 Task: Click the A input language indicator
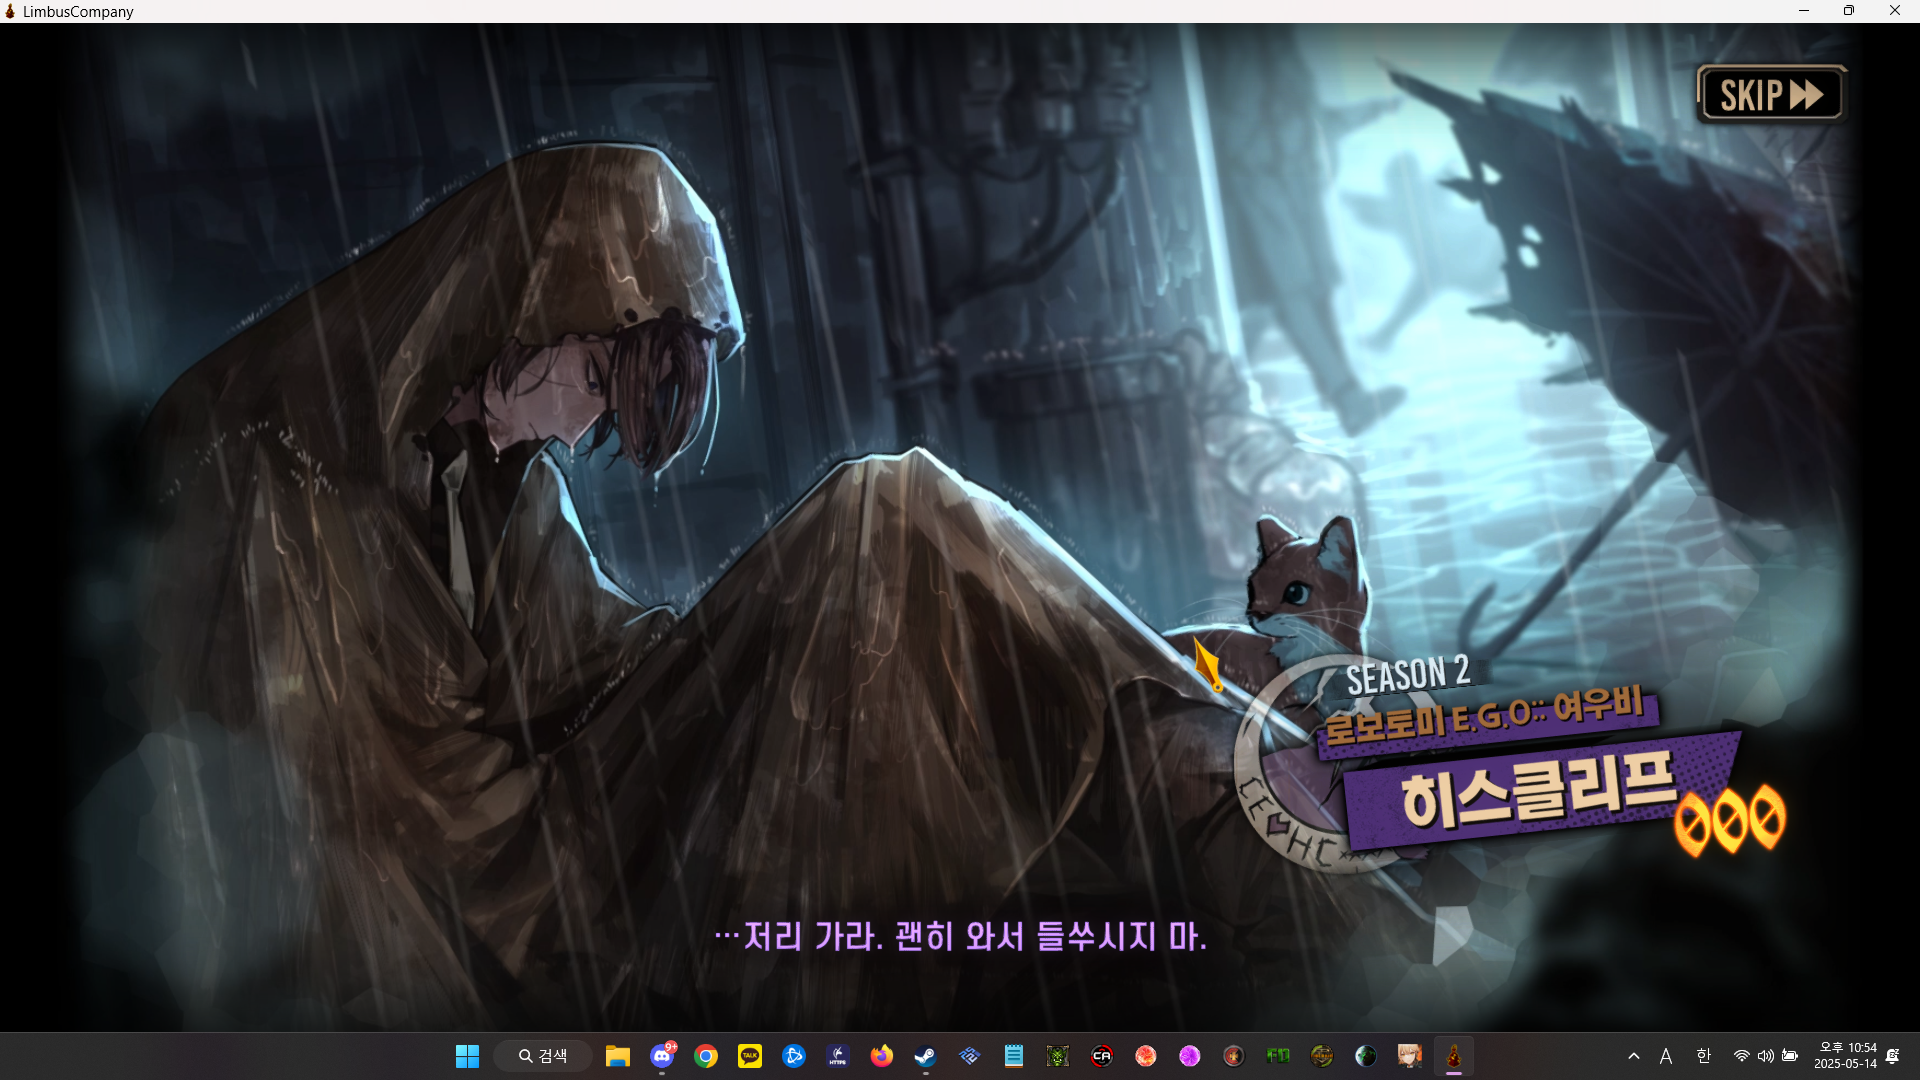[1666, 1056]
